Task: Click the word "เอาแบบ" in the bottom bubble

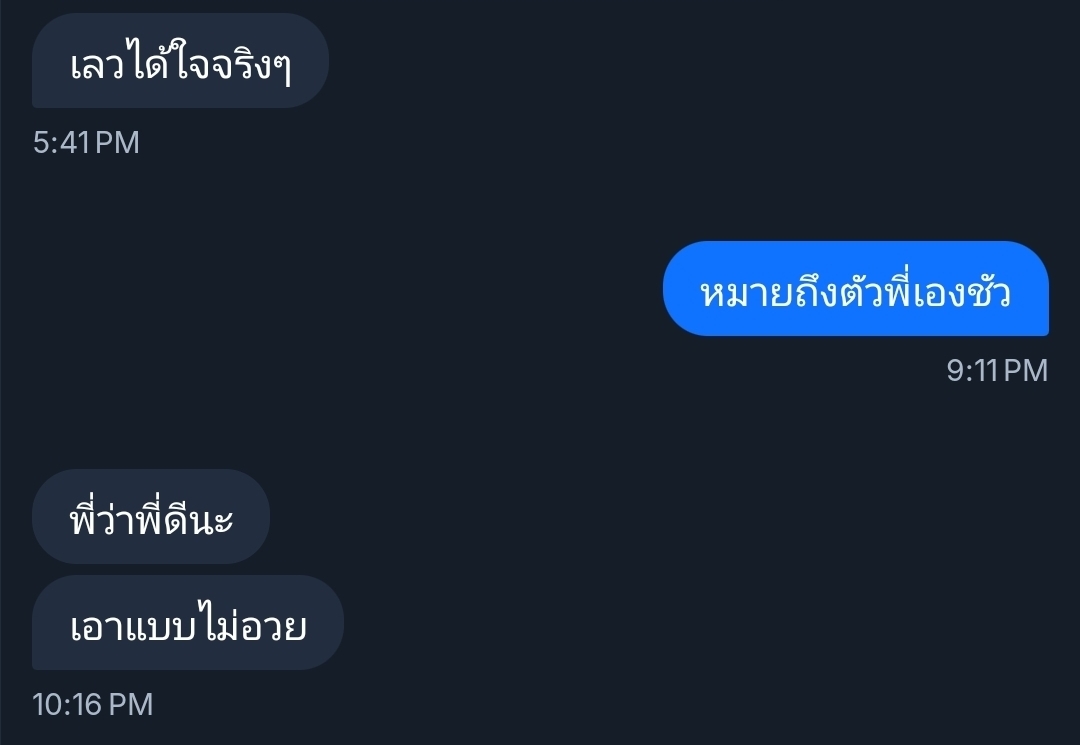Action: (134, 627)
